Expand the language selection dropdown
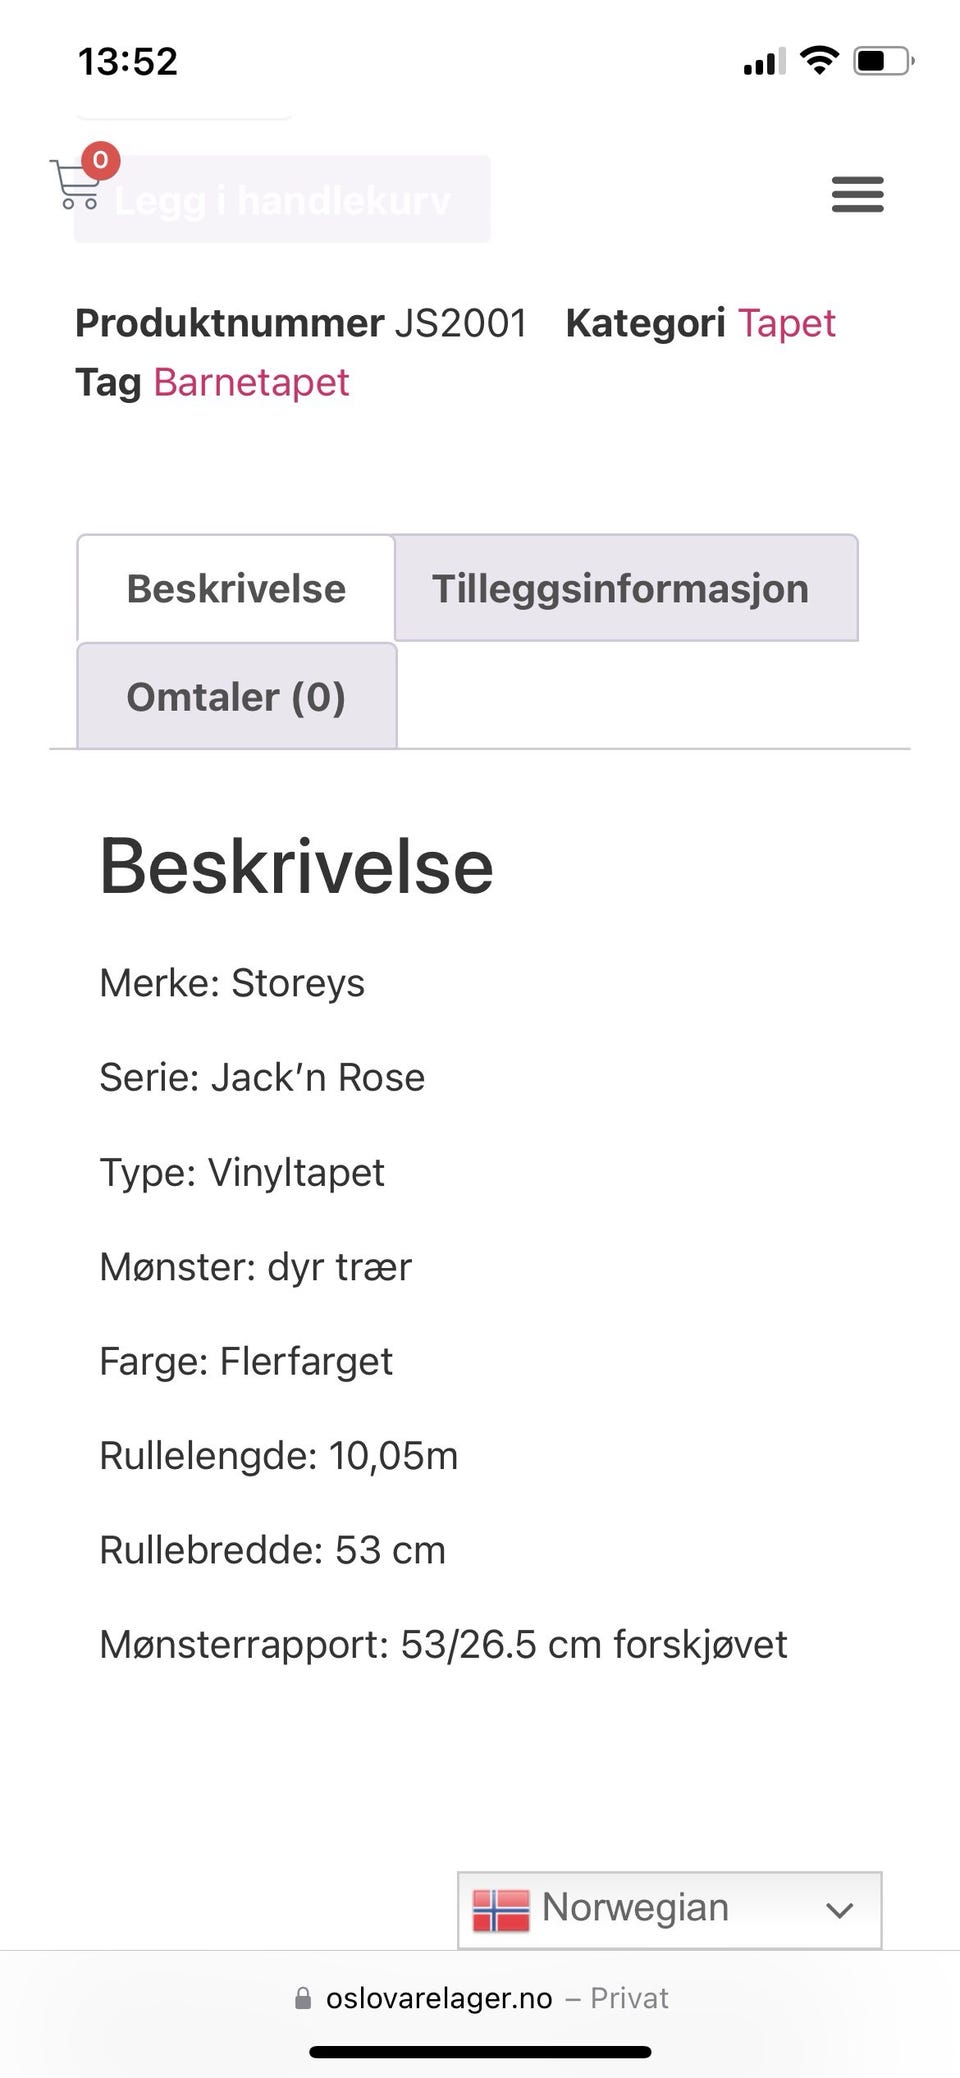The height and width of the screenshot is (2078, 960). click(668, 1907)
